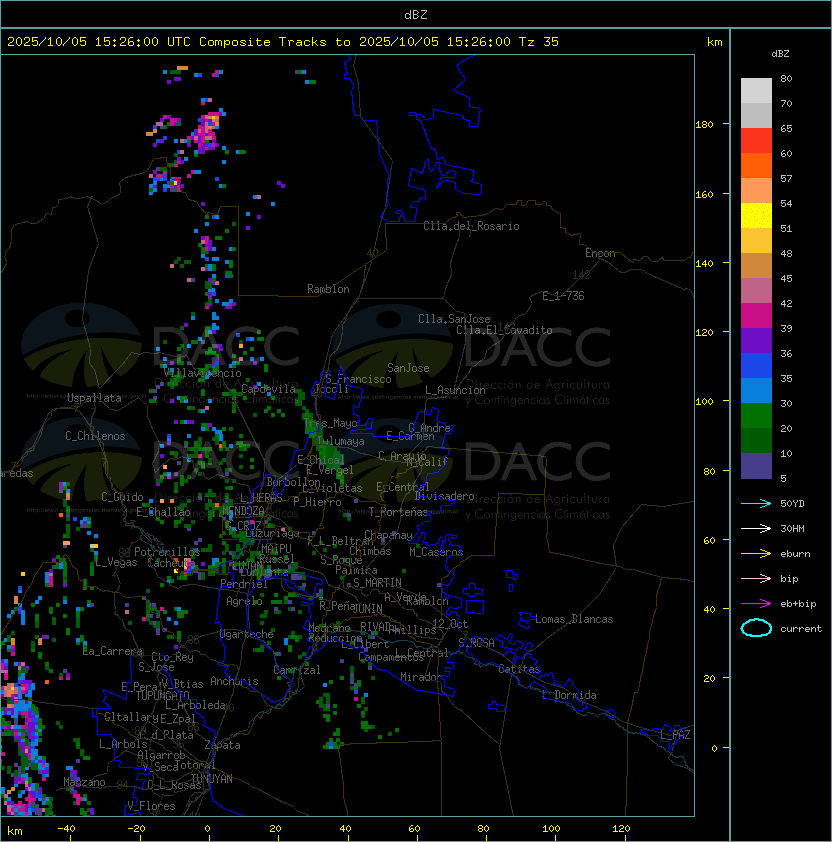Click the Ramblon label near the top
832x842 pixels.
(x=328, y=289)
